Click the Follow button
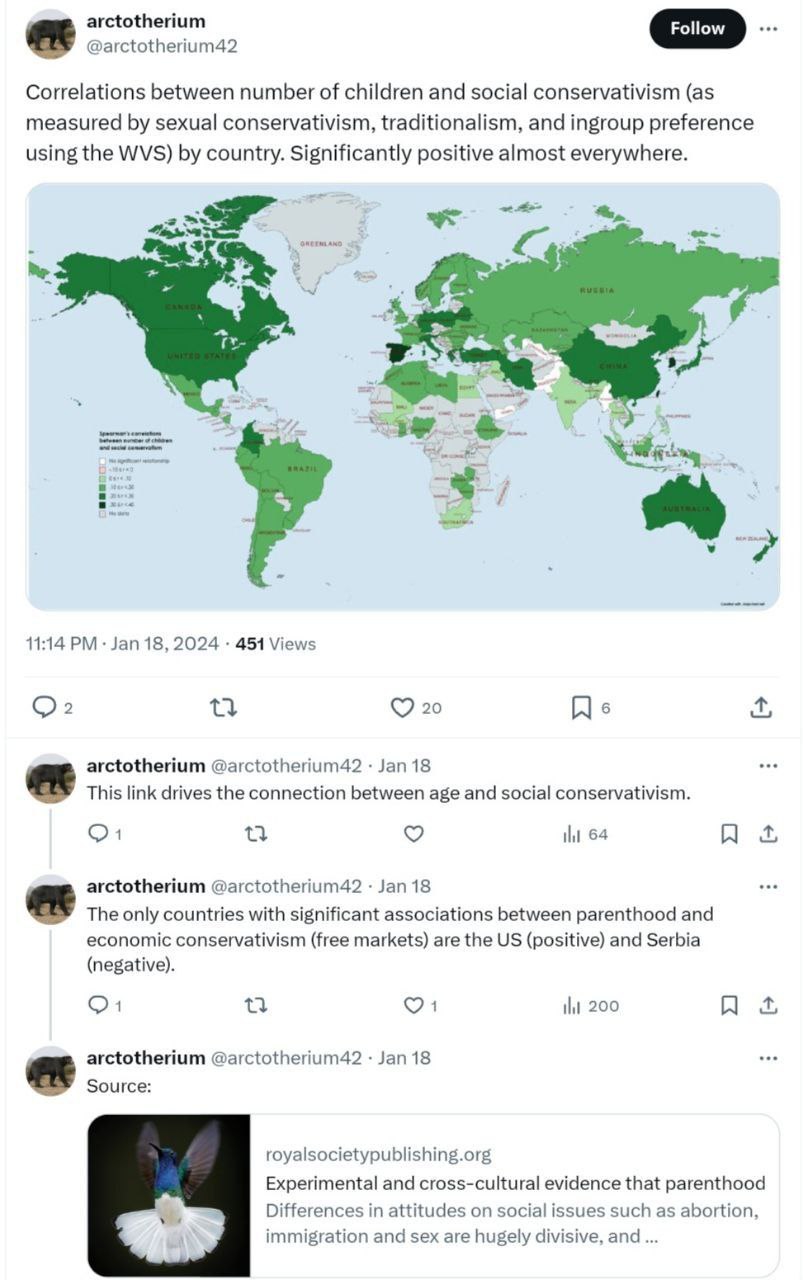This screenshot has width=803, height=1280. [x=697, y=29]
